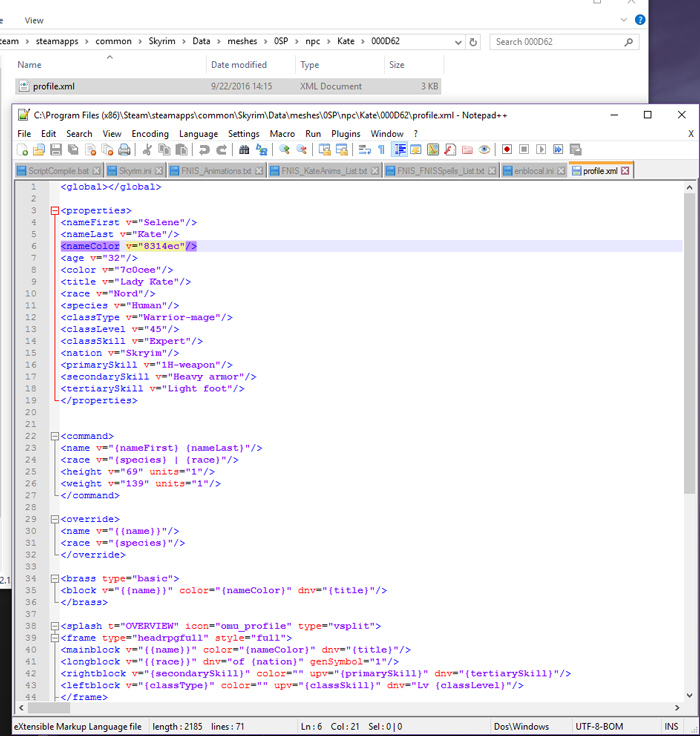Collapse the command block fold marker
The image size is (700, 736).
click(x=54, y=437)
